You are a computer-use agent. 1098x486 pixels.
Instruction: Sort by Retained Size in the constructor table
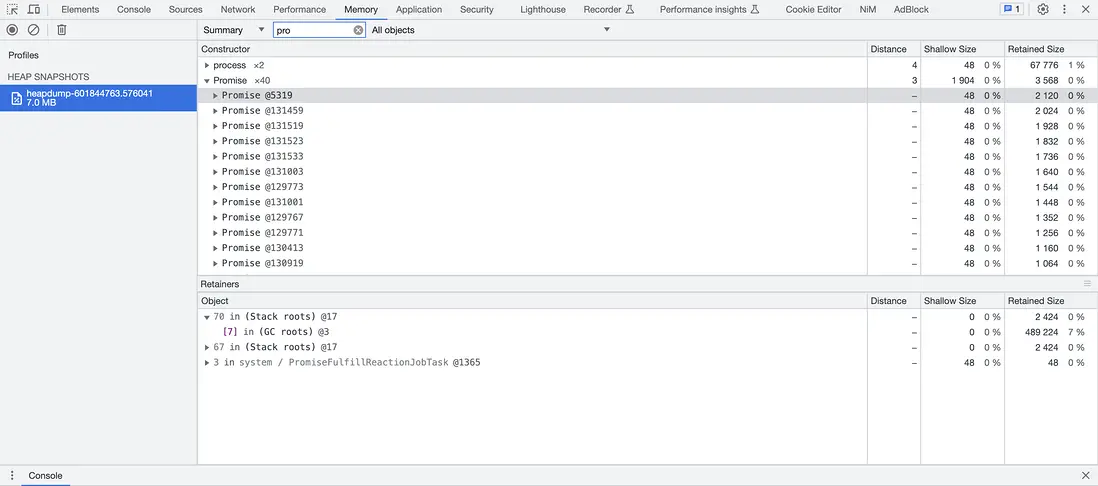(1050, 49)
